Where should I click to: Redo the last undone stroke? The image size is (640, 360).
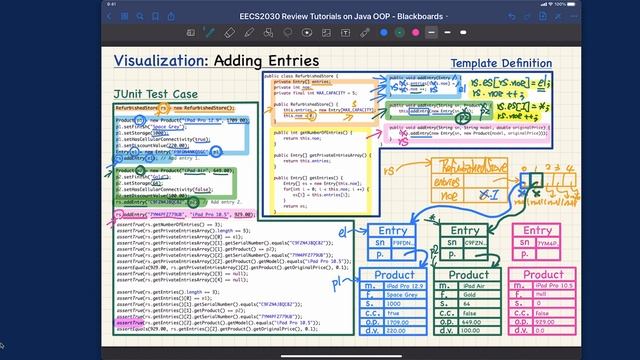[527, 16]
